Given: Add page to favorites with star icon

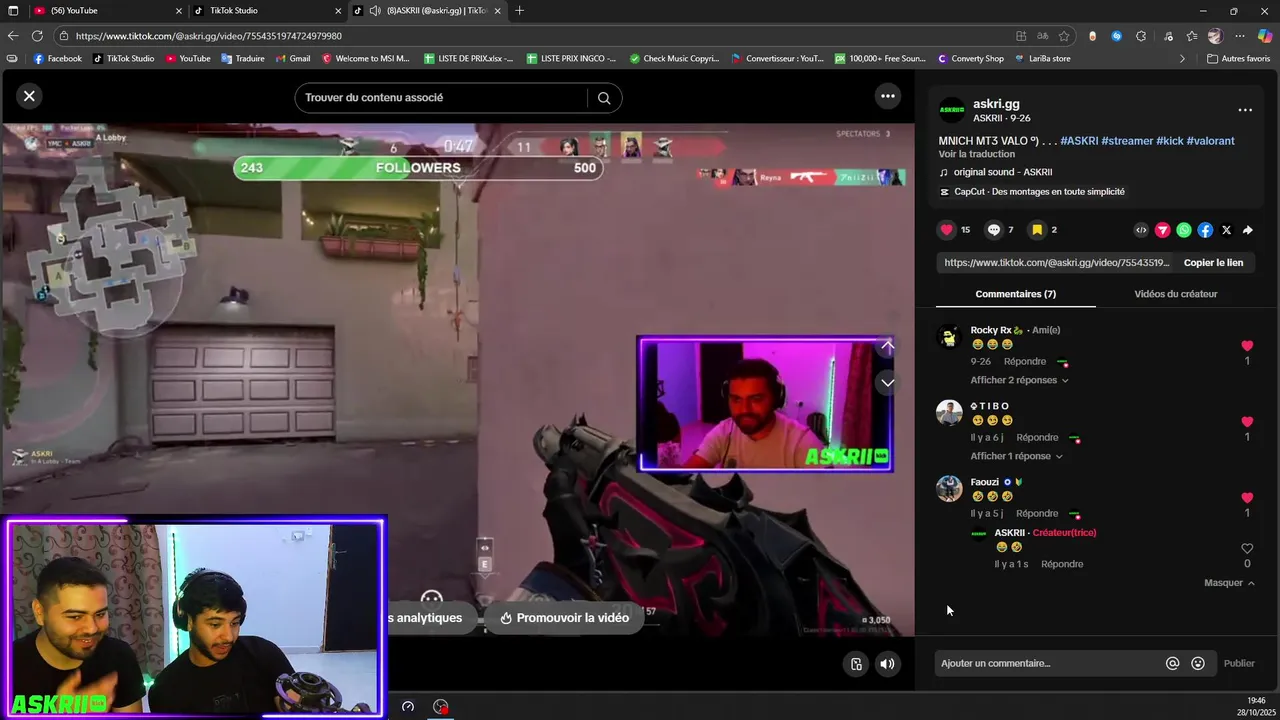Looking at the screenshot, I should (1064, 36).
